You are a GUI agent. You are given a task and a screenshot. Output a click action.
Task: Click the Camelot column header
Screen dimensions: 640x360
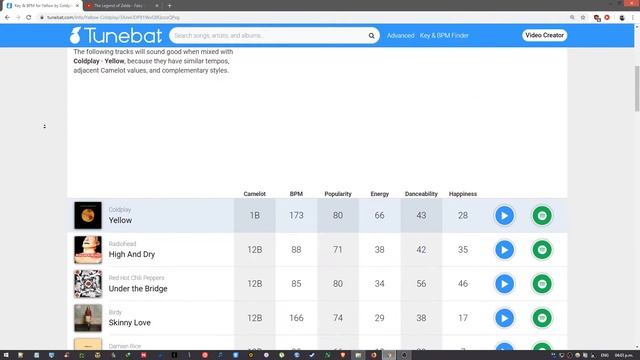(x=255, y=194)
